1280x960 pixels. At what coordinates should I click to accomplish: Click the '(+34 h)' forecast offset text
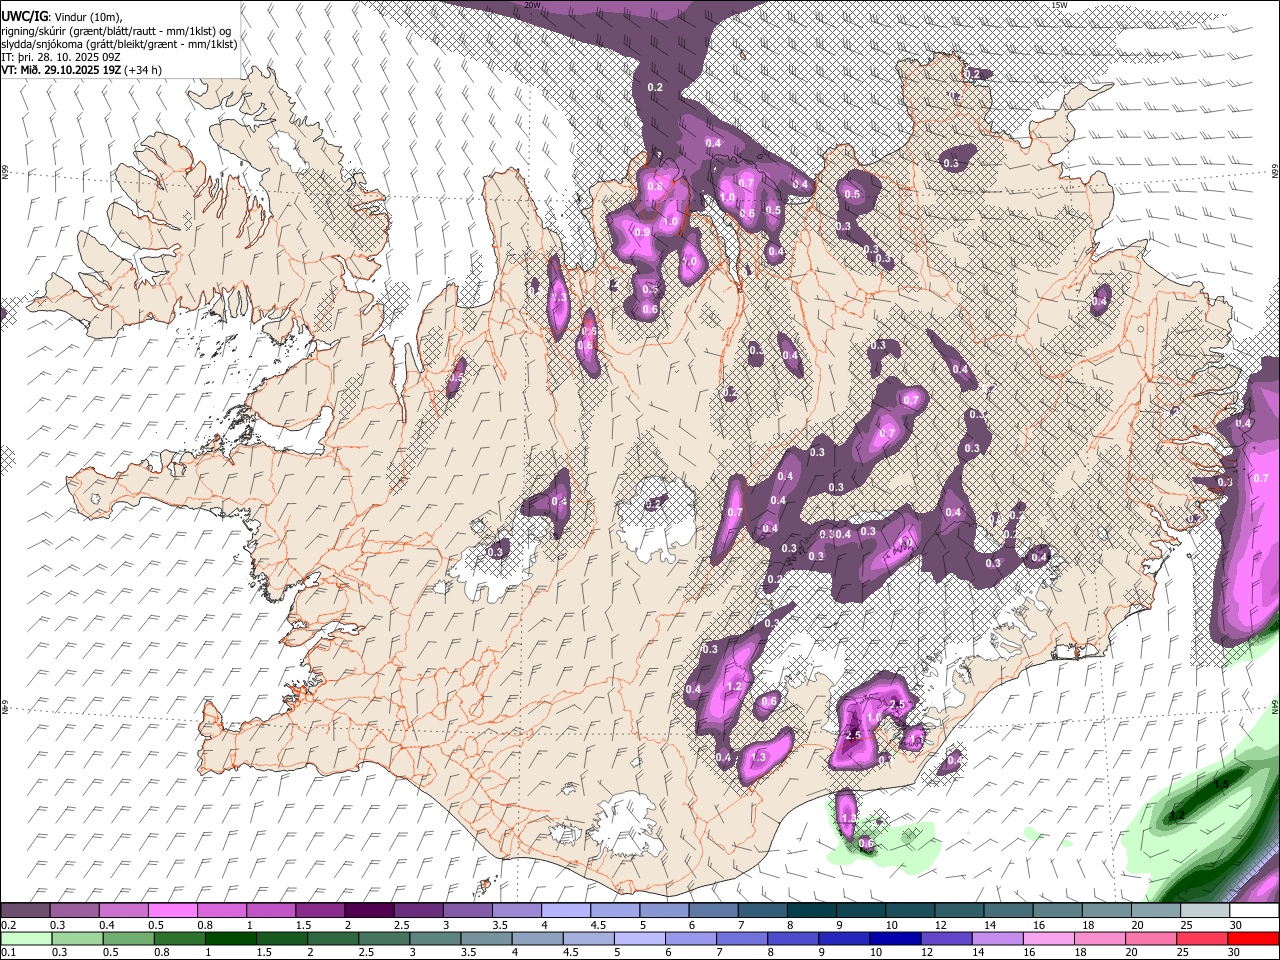(143, 70)
